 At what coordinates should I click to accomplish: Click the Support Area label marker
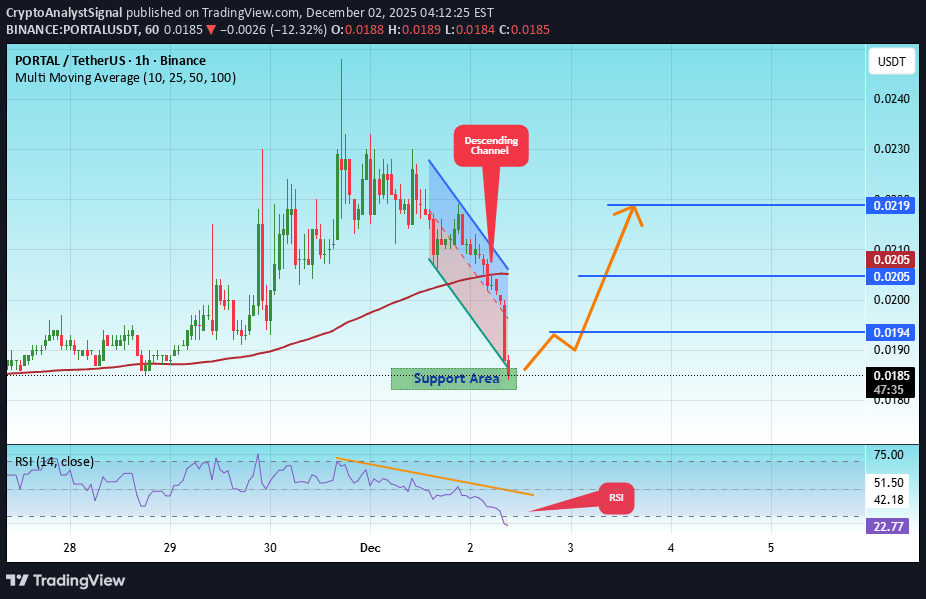click(x=455, y=378)
